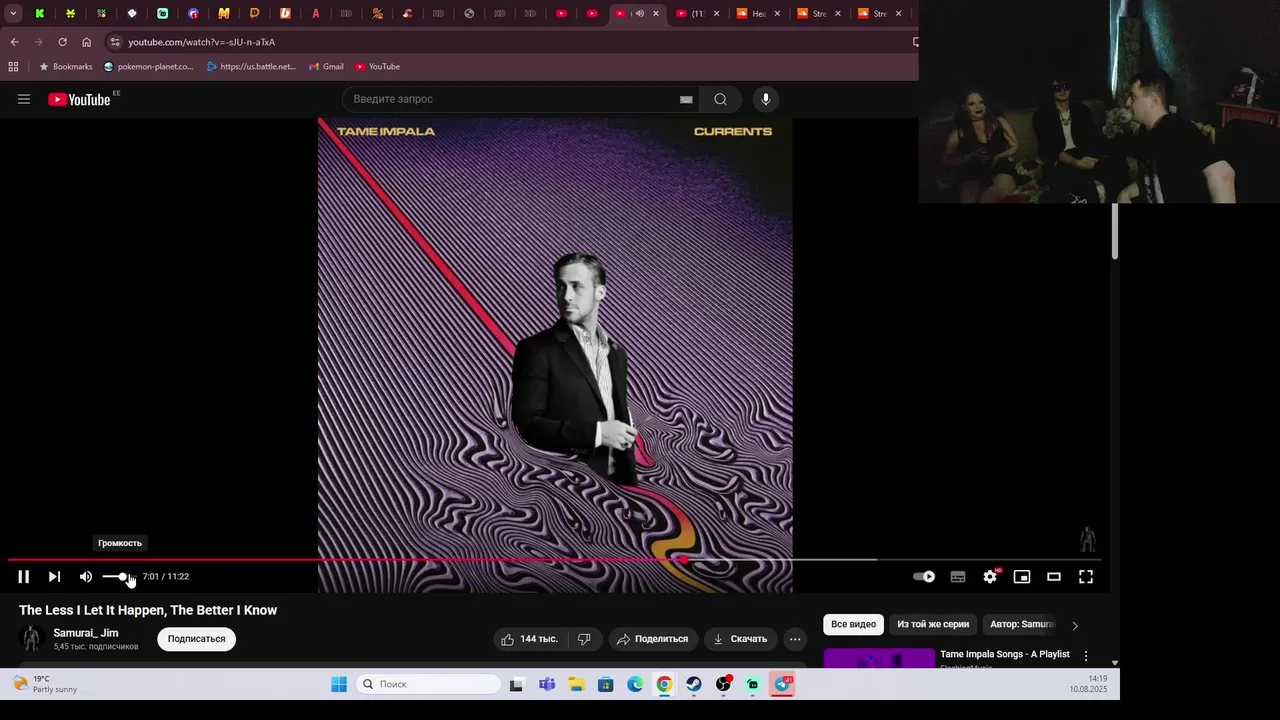Toggle the autoplay switch in player
This screenshot has width=1280, height=720.
coord(924,577)
